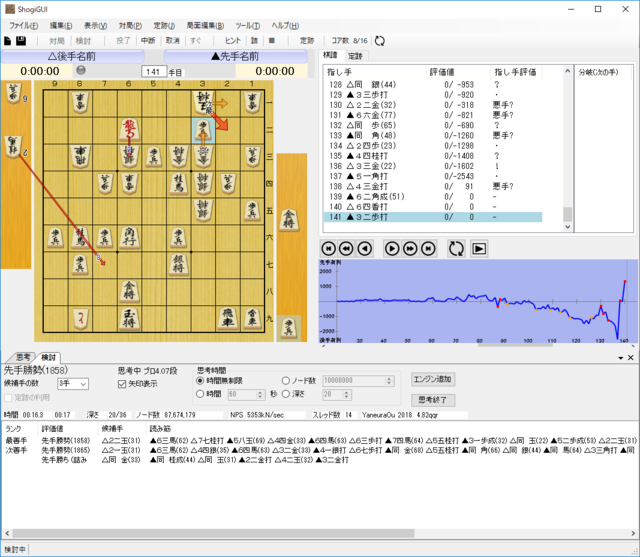Open the ヘルプ menu
This screenshot has height=557, width=640.
285,26
